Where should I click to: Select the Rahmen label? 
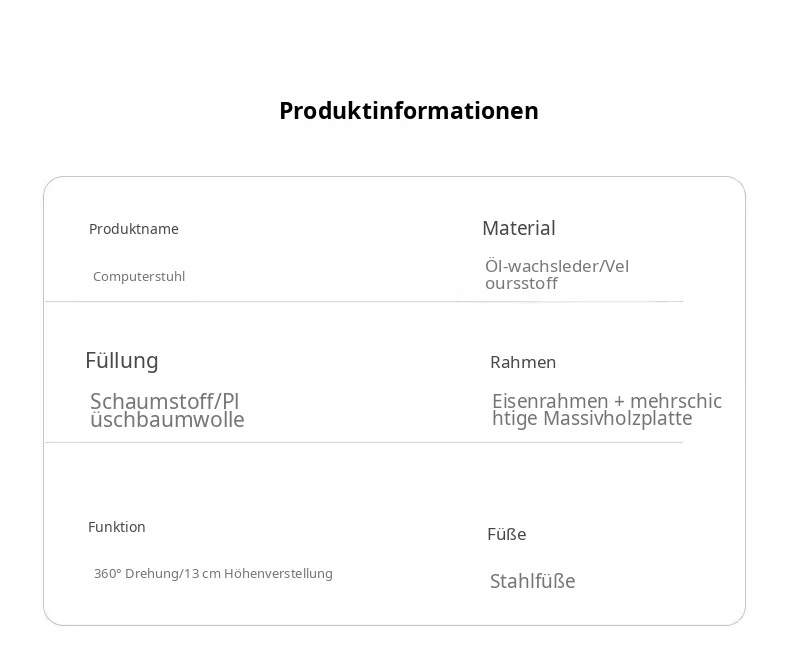(523, 362)
